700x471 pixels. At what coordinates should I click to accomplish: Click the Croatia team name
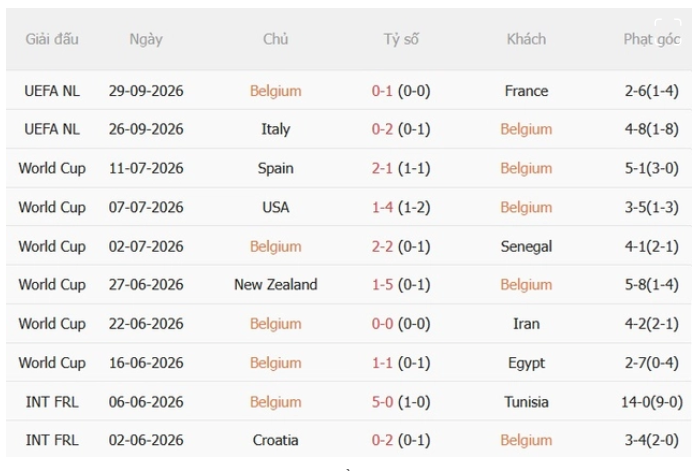point(275,440)
